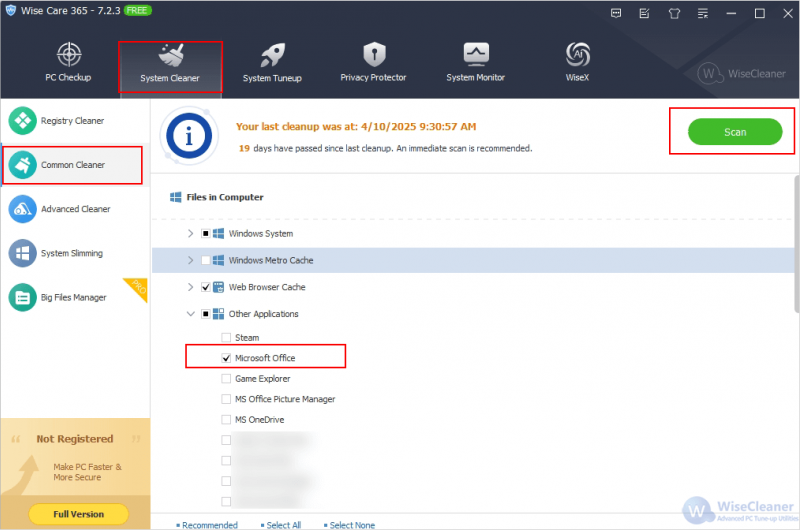Screen dimensions: 800x530
Task: Expand the Windows System group
Action: coord(191,234)
